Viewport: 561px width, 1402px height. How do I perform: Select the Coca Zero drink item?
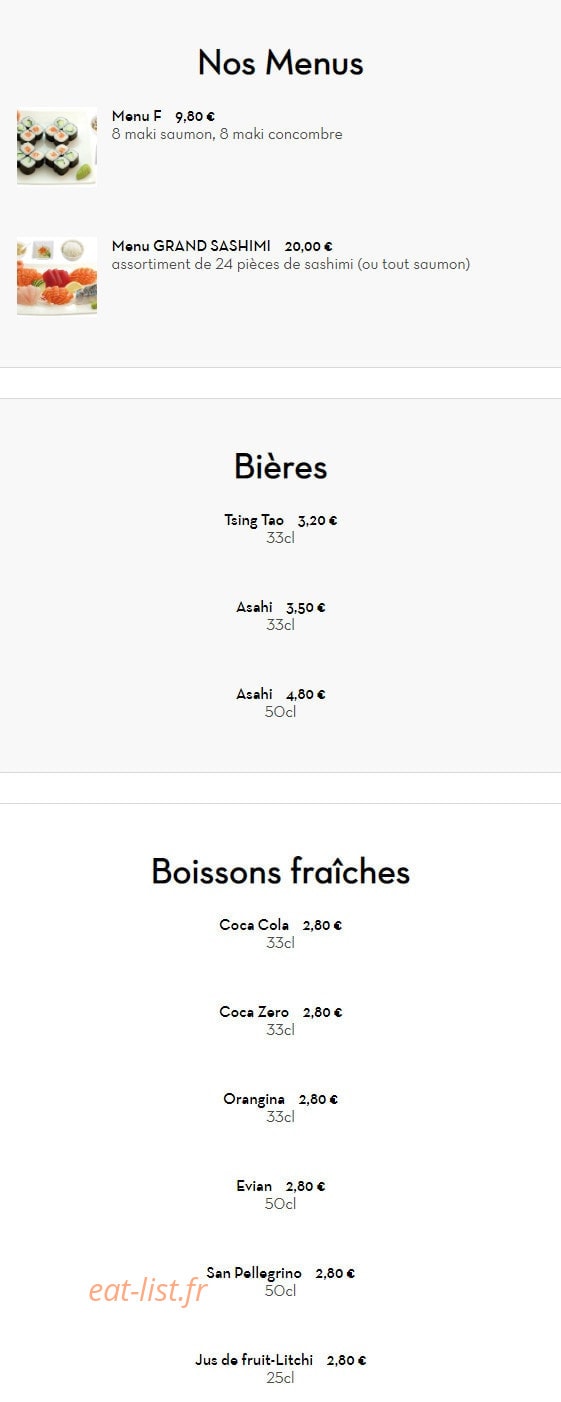pos(280,1021)
